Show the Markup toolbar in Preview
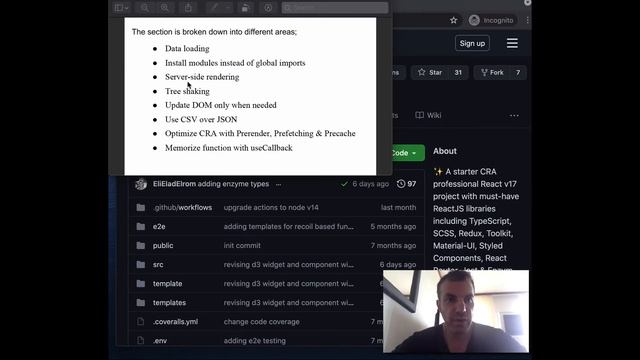 [x=268, y=8]
